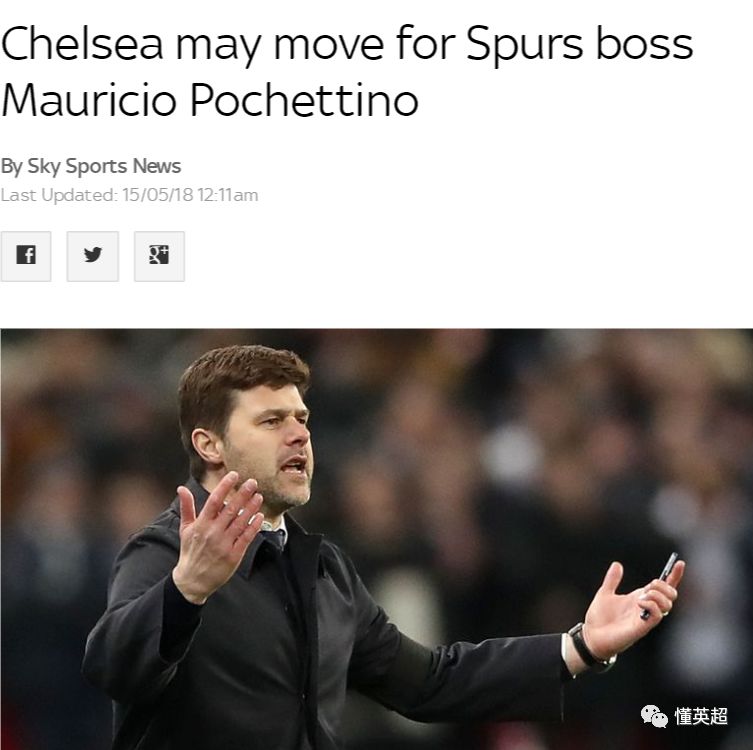753x750 pixels.
Task: Click the raised hand near his face
Action: pyautogui.click(x=218, y=535)
